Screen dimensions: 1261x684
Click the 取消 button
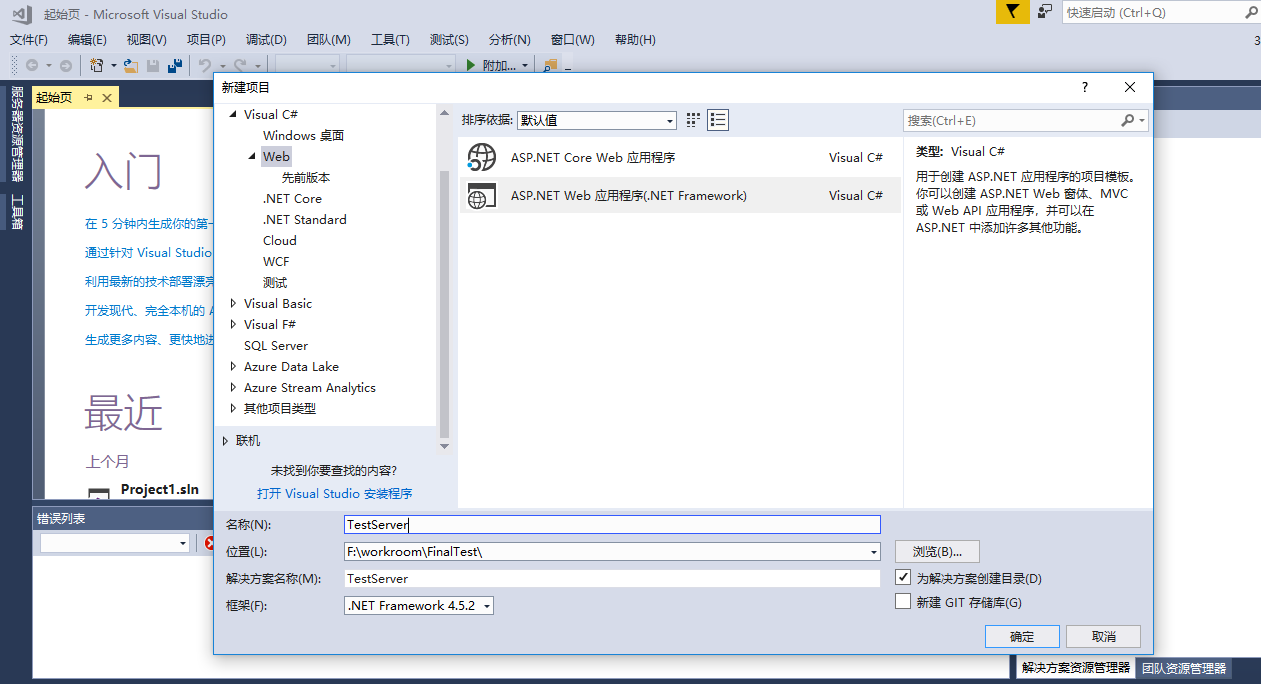(x=1103, y=636)
